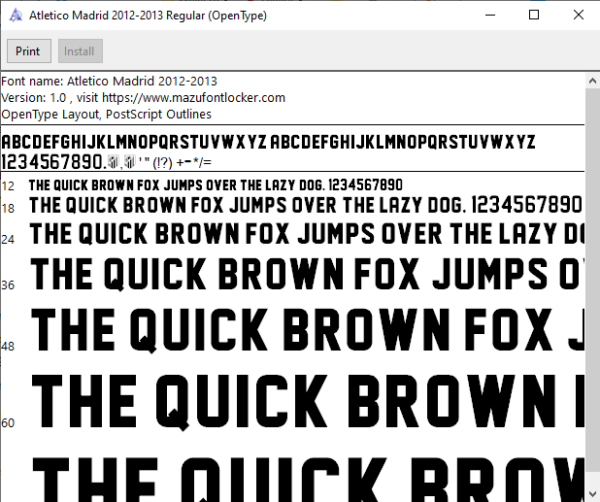This screenshot has width=600, height=502.
Task: Click the size 18 label
Action: tap(8, 209)
